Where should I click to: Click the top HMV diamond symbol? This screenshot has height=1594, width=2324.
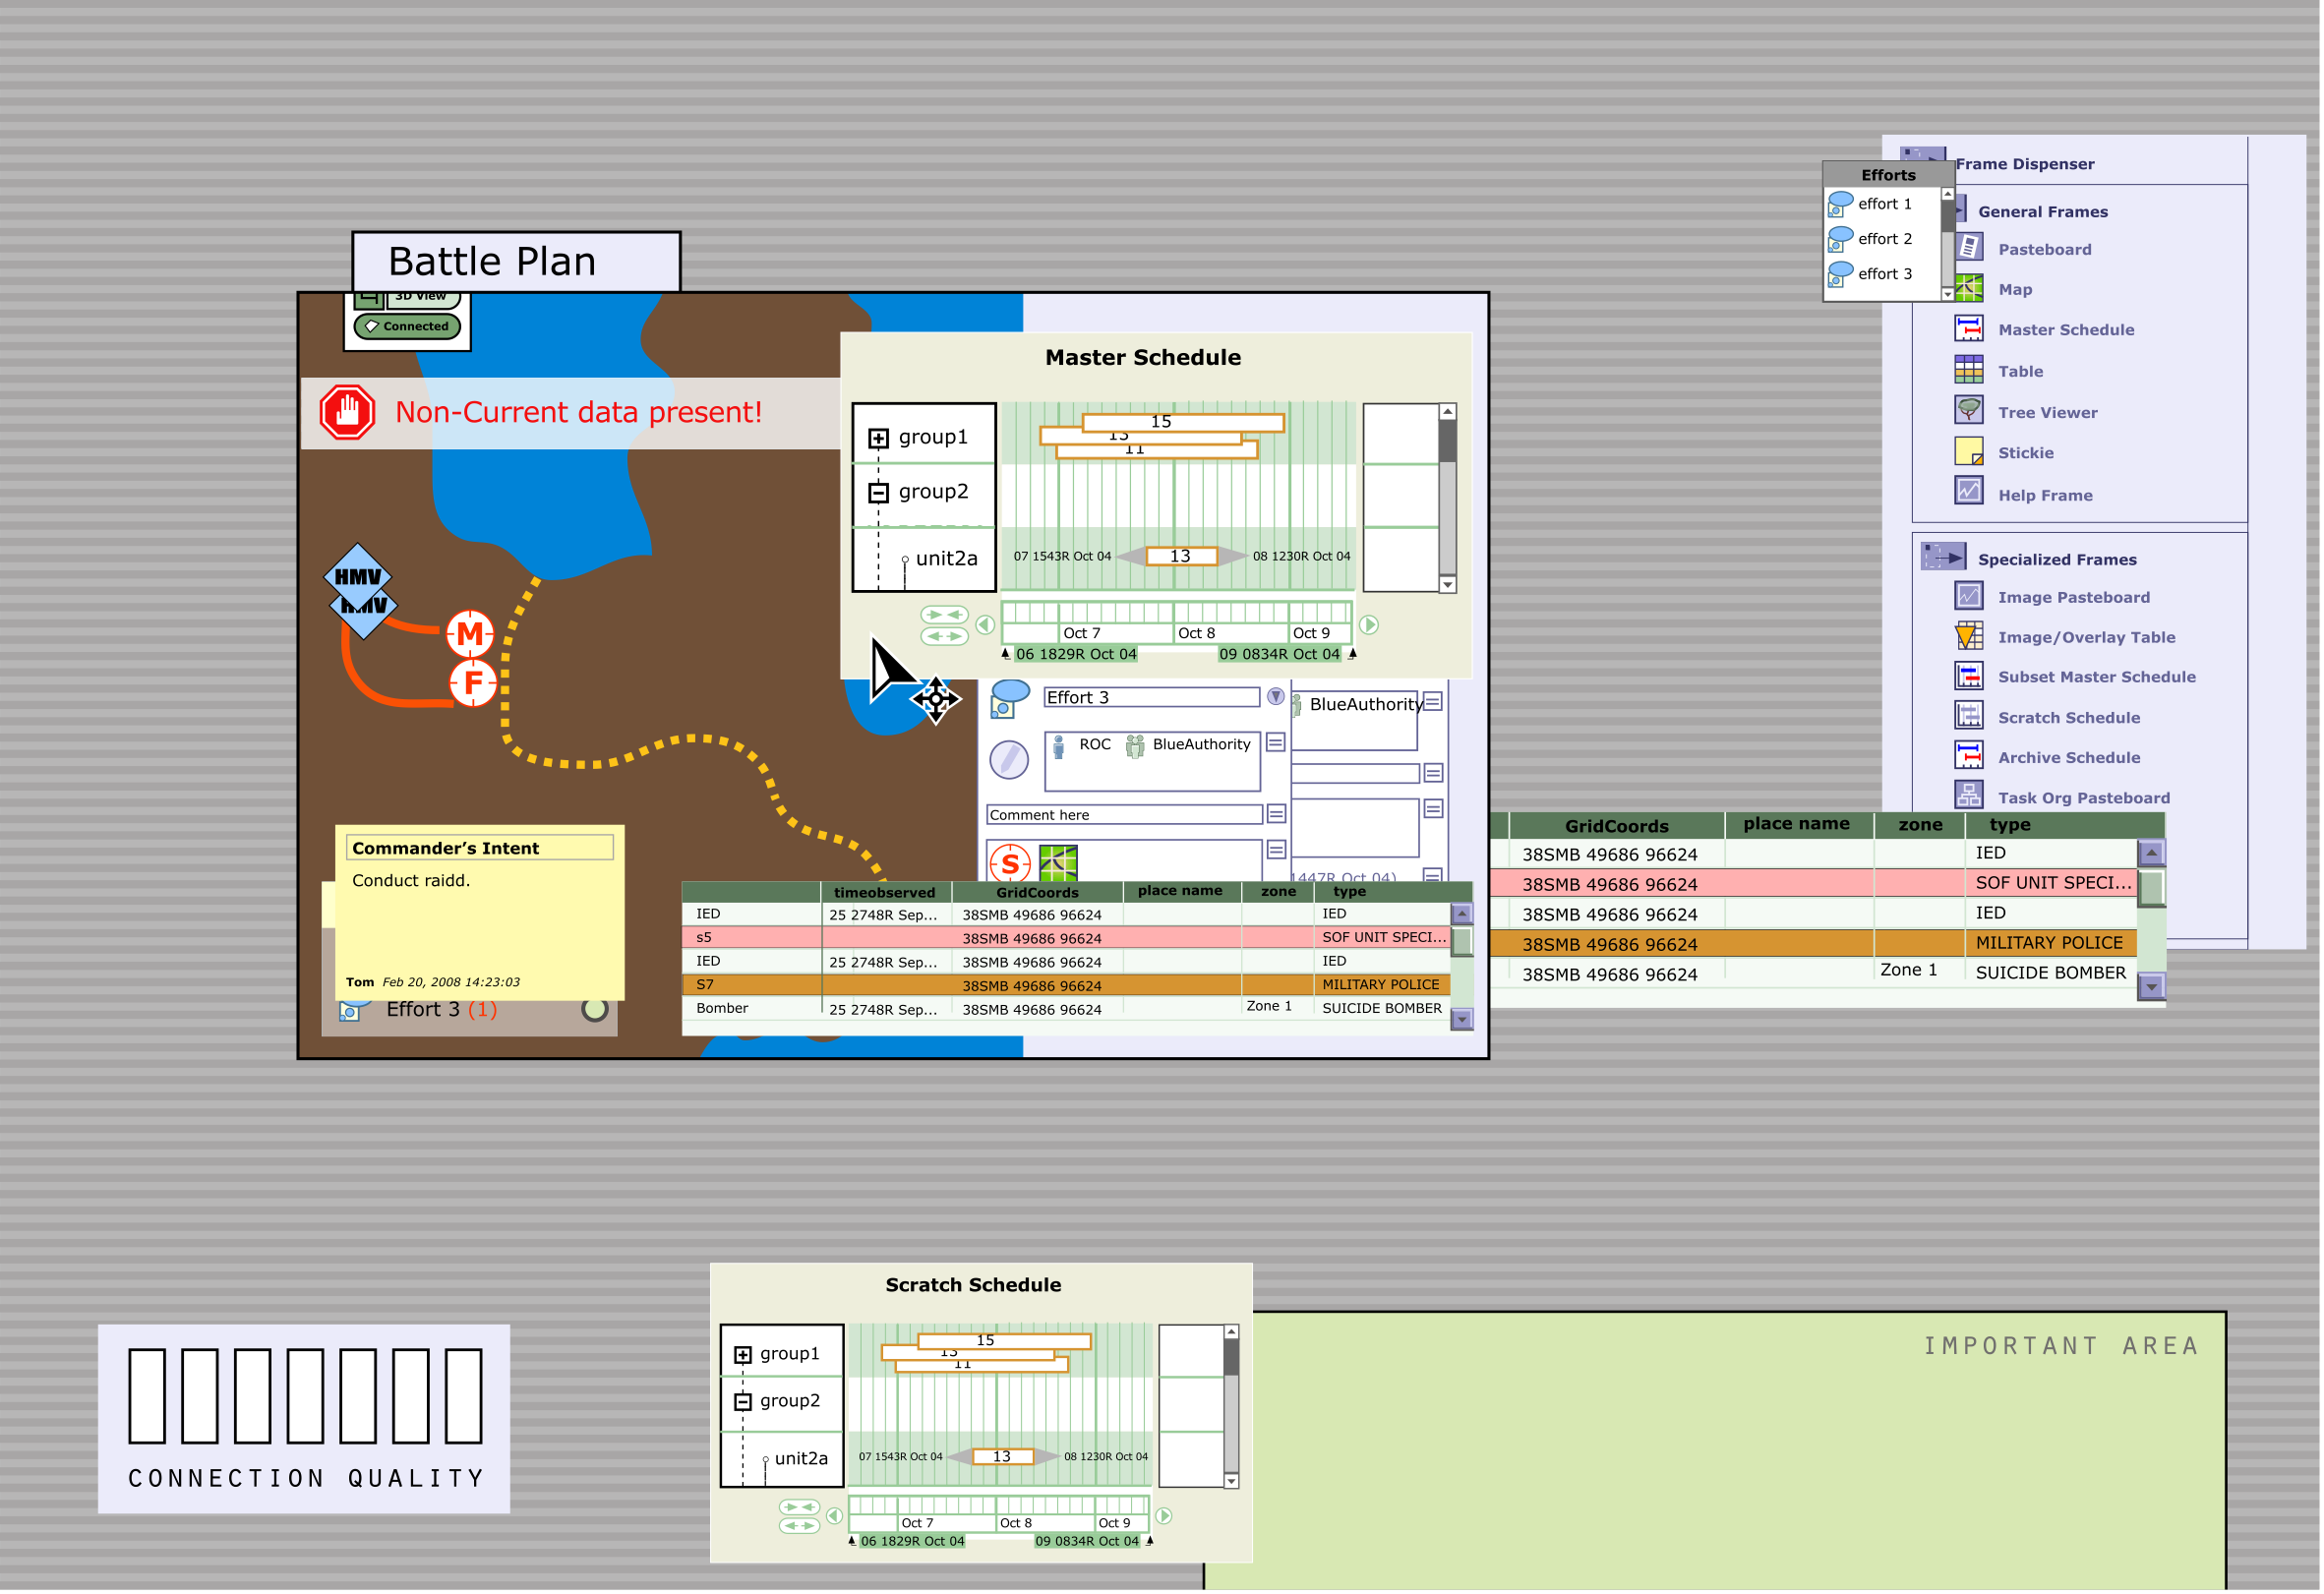pyautogui.click(x=358, y=577)
